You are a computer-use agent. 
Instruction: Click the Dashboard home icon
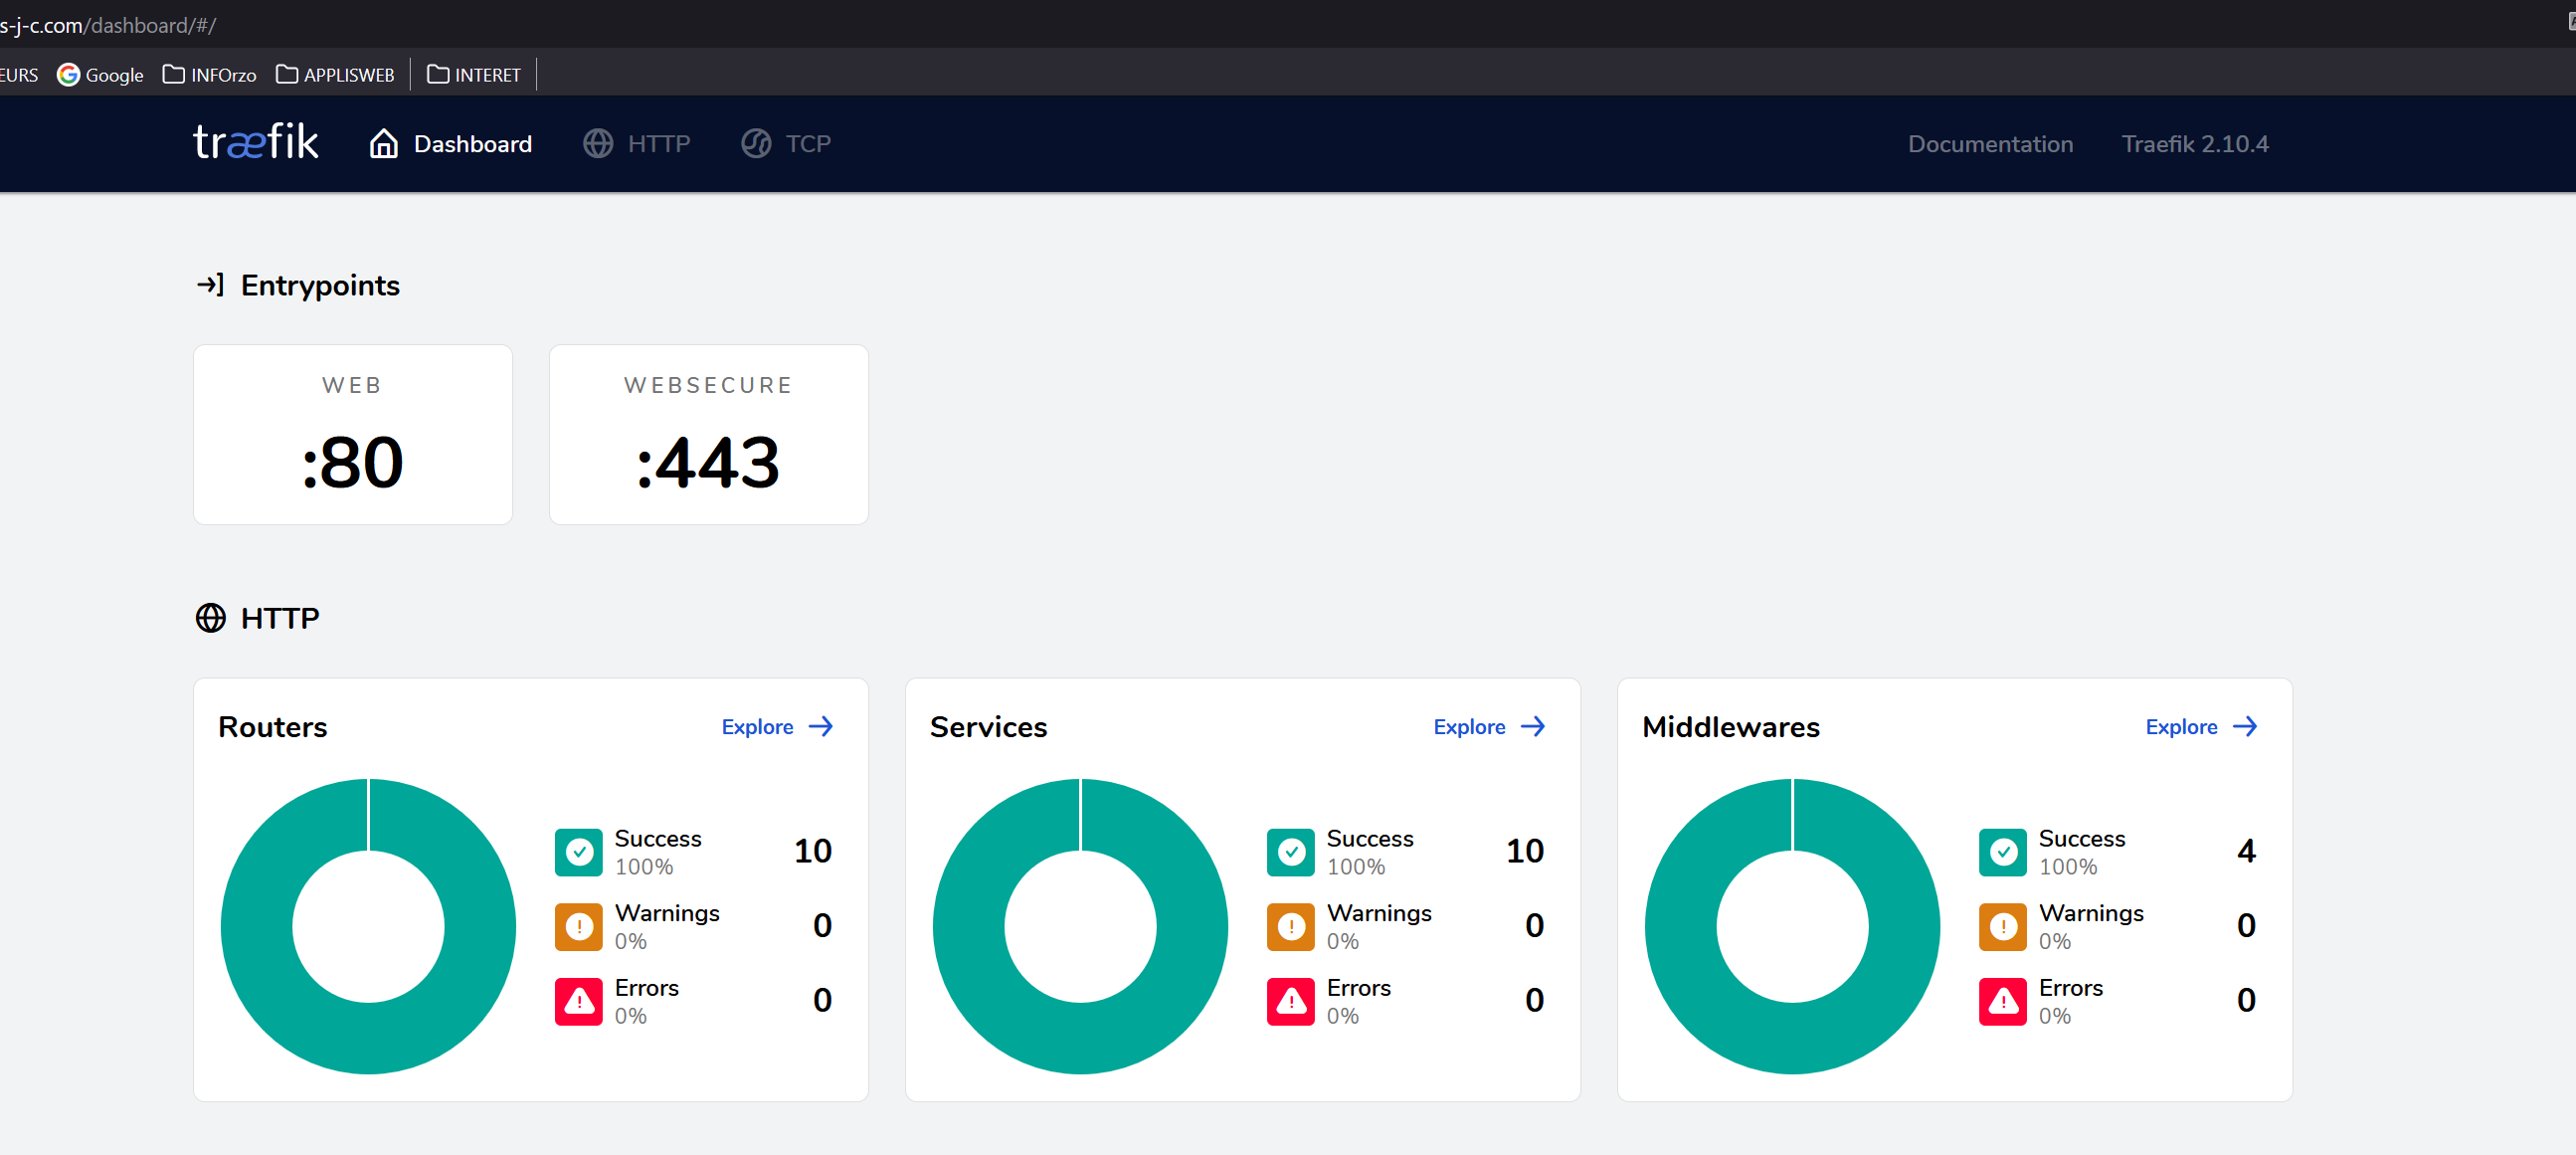(x=383, y=144)
